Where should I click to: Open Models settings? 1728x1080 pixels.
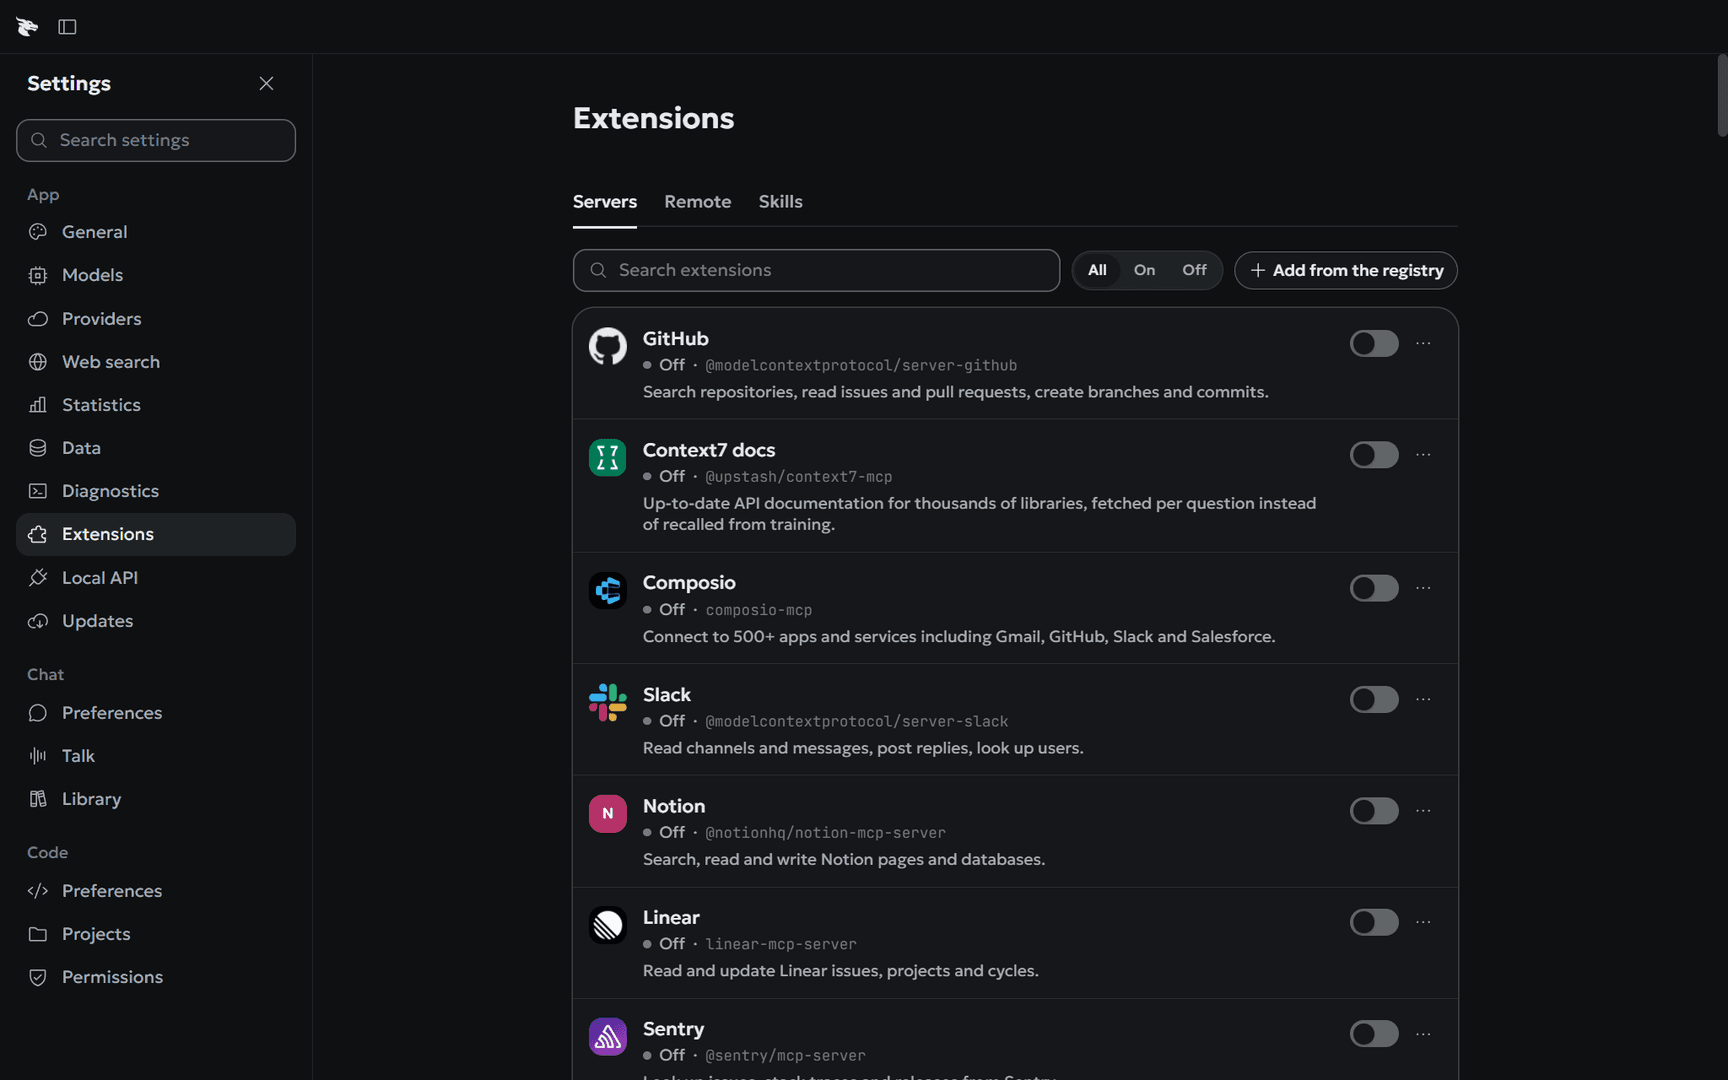[x=156, y=275]
